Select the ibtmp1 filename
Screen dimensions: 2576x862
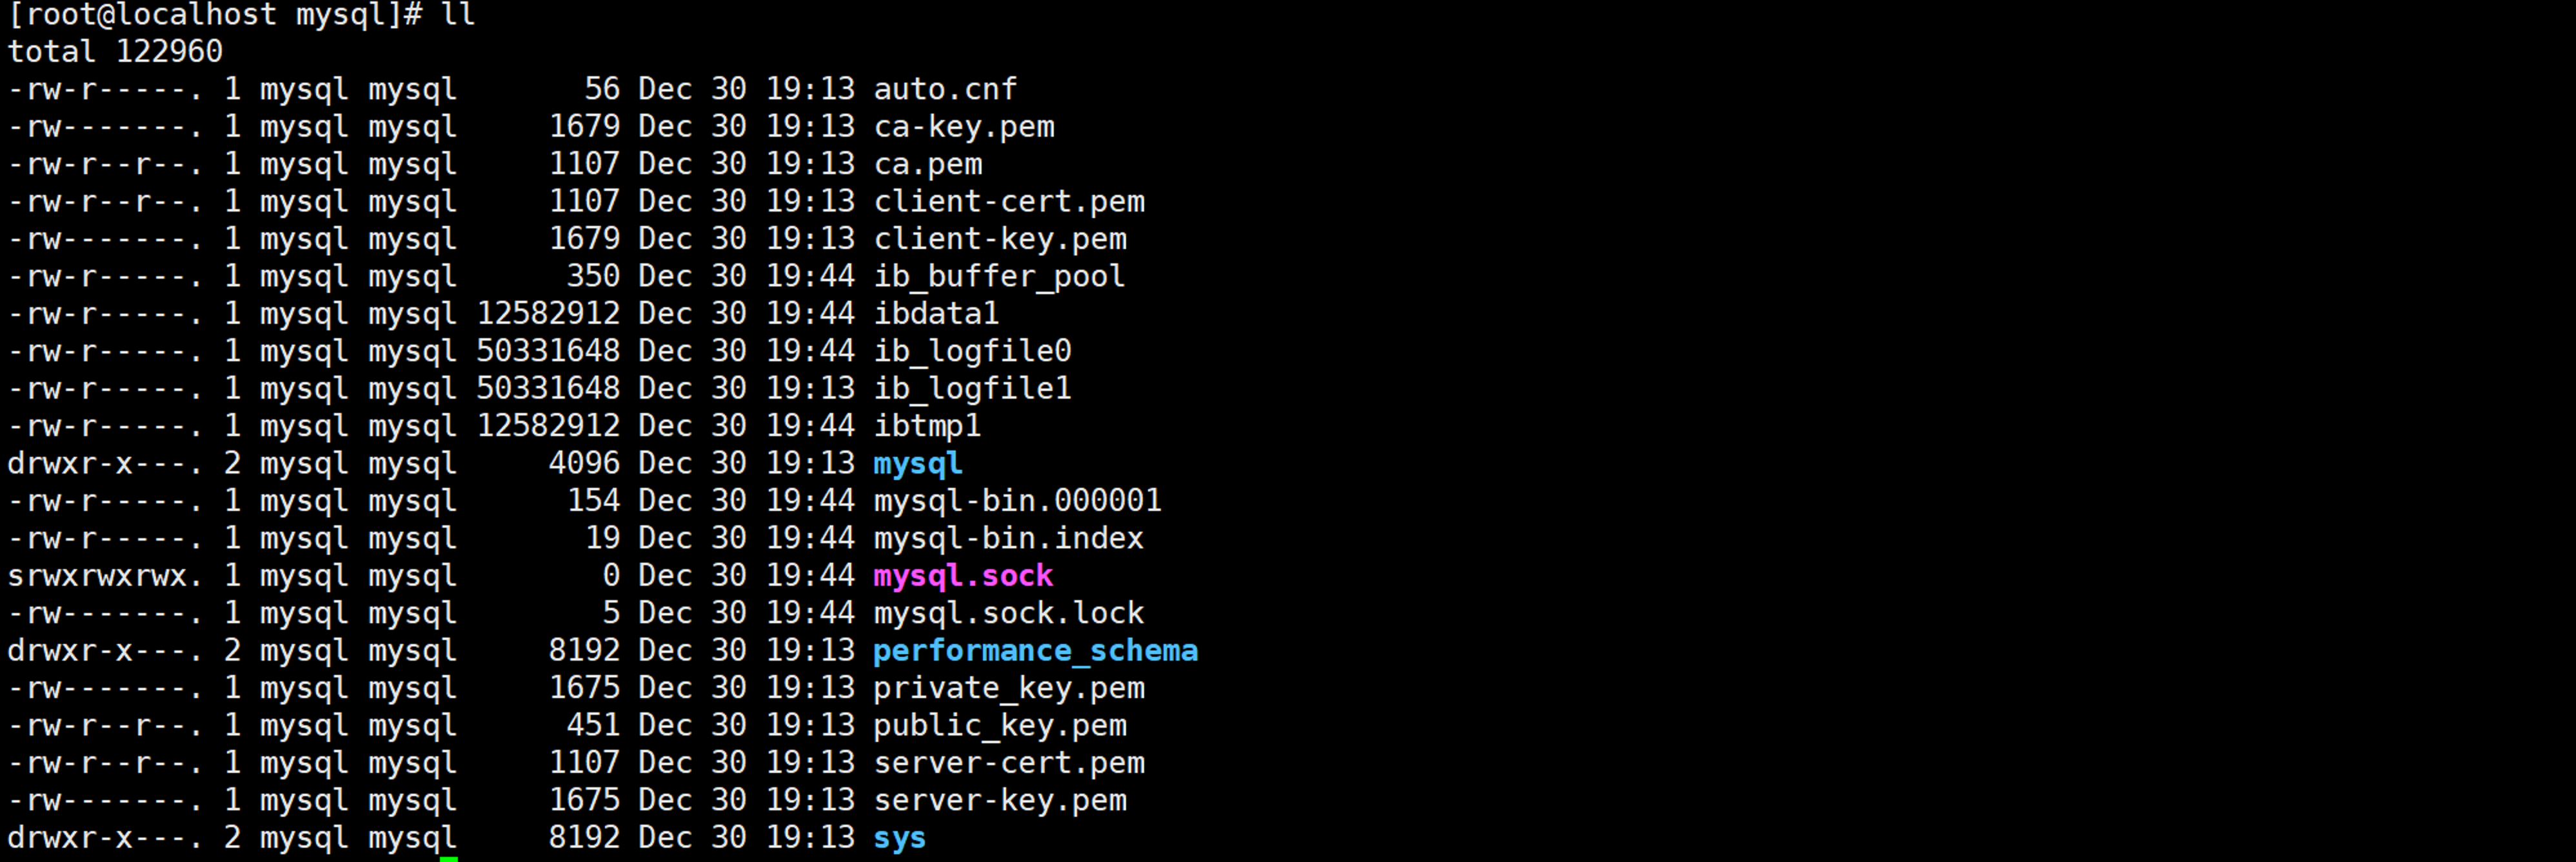927,427
